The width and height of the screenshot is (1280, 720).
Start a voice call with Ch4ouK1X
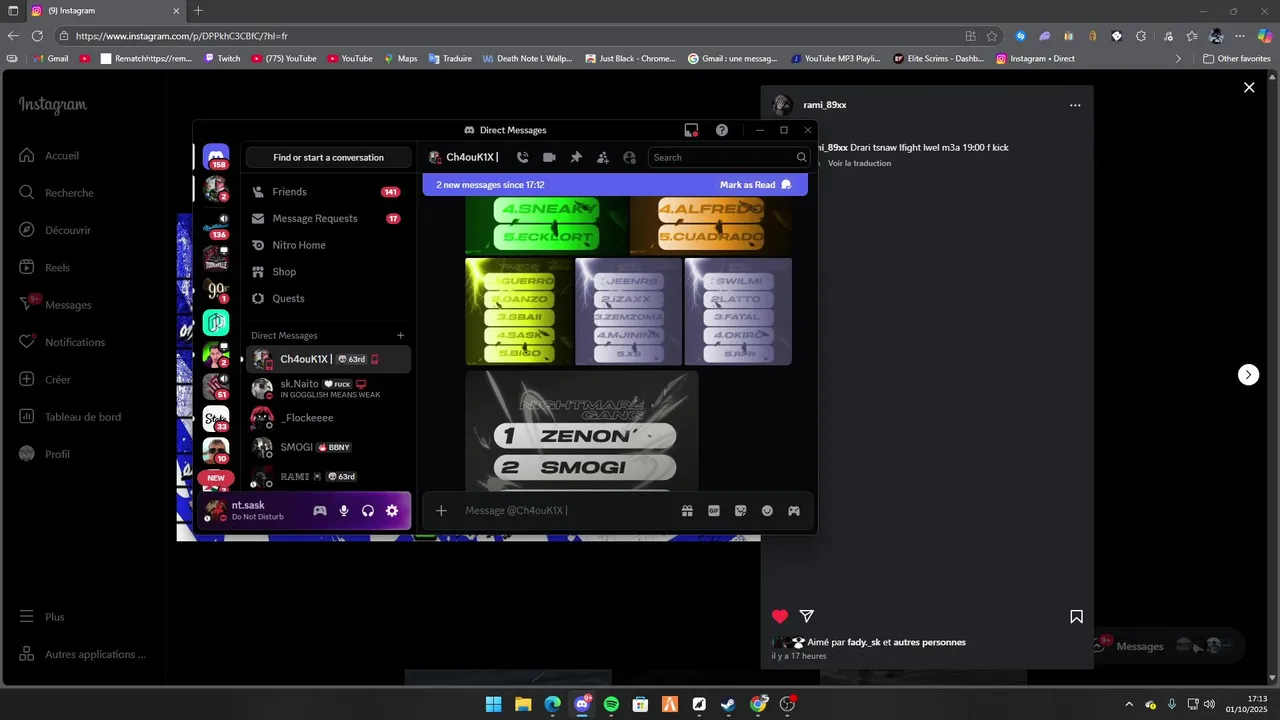coord(522,157)
